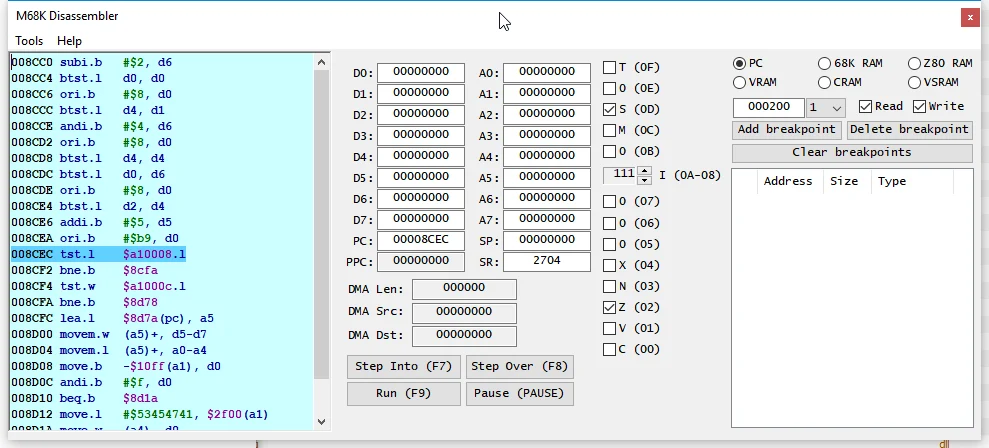Select the VRAM radio button
989x448 pixels.
point(739,83)
